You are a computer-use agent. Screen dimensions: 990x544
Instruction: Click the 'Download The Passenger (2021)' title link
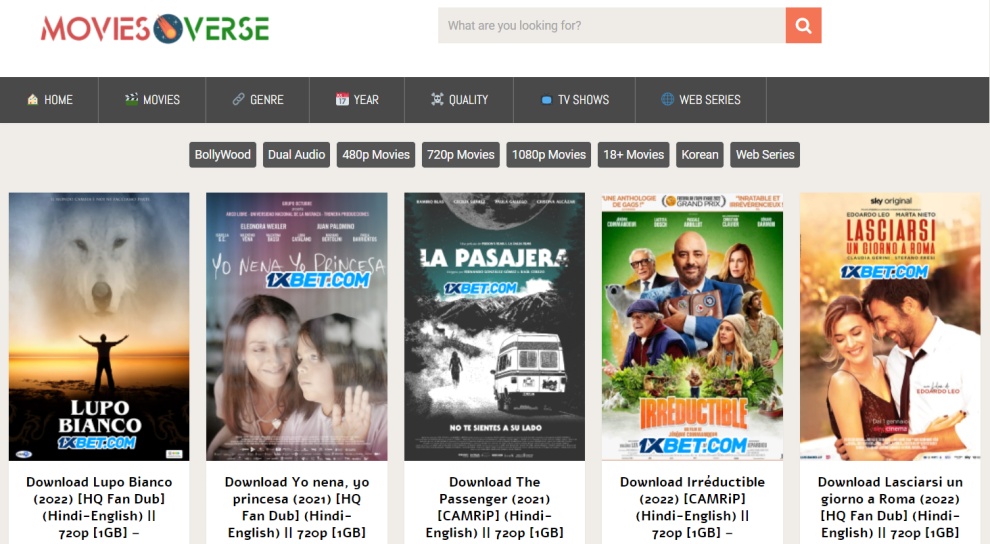pyautogui.click(x=494, y=507)
